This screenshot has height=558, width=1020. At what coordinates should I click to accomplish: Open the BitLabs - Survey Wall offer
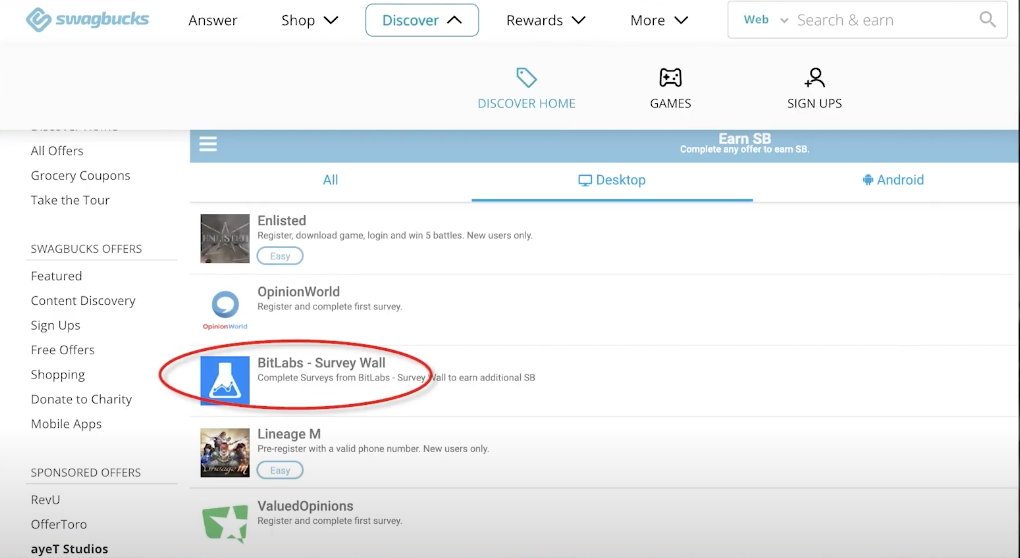321,363
